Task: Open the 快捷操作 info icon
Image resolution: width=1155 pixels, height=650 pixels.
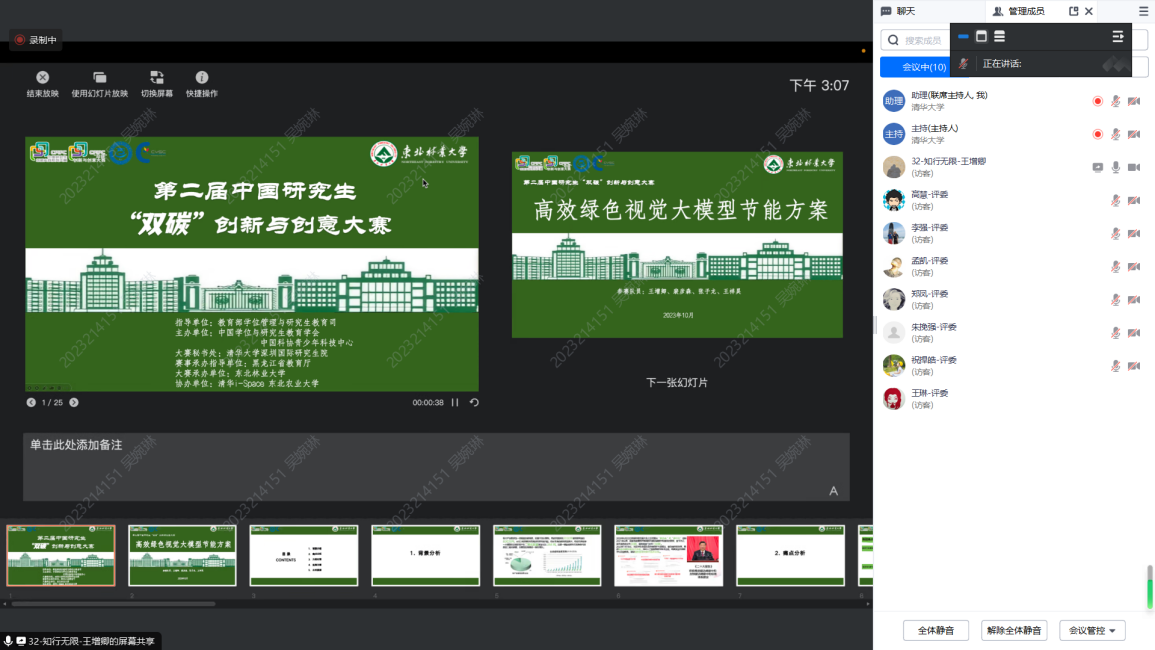Action: pyautogui.click(x=201, y=77)
